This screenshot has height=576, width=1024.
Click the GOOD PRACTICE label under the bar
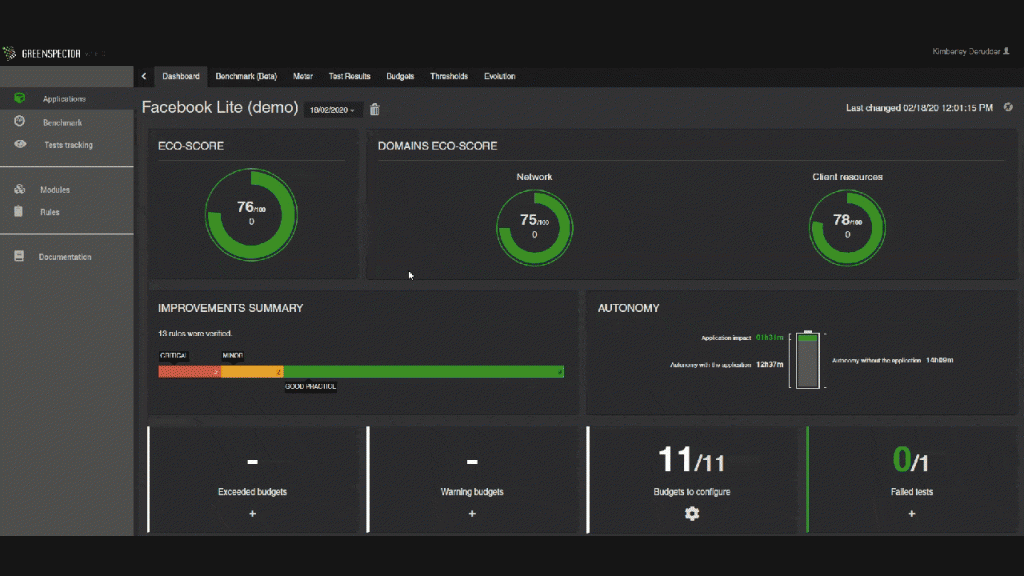310,387
